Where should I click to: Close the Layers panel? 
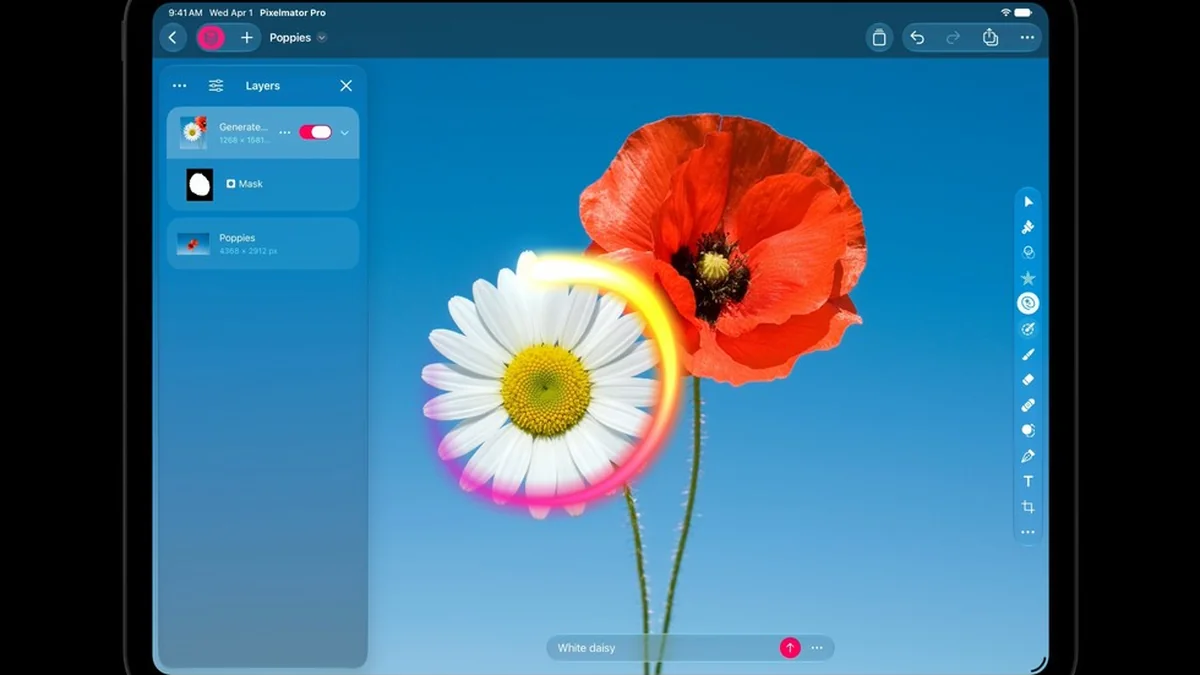[x=346, y=86]
